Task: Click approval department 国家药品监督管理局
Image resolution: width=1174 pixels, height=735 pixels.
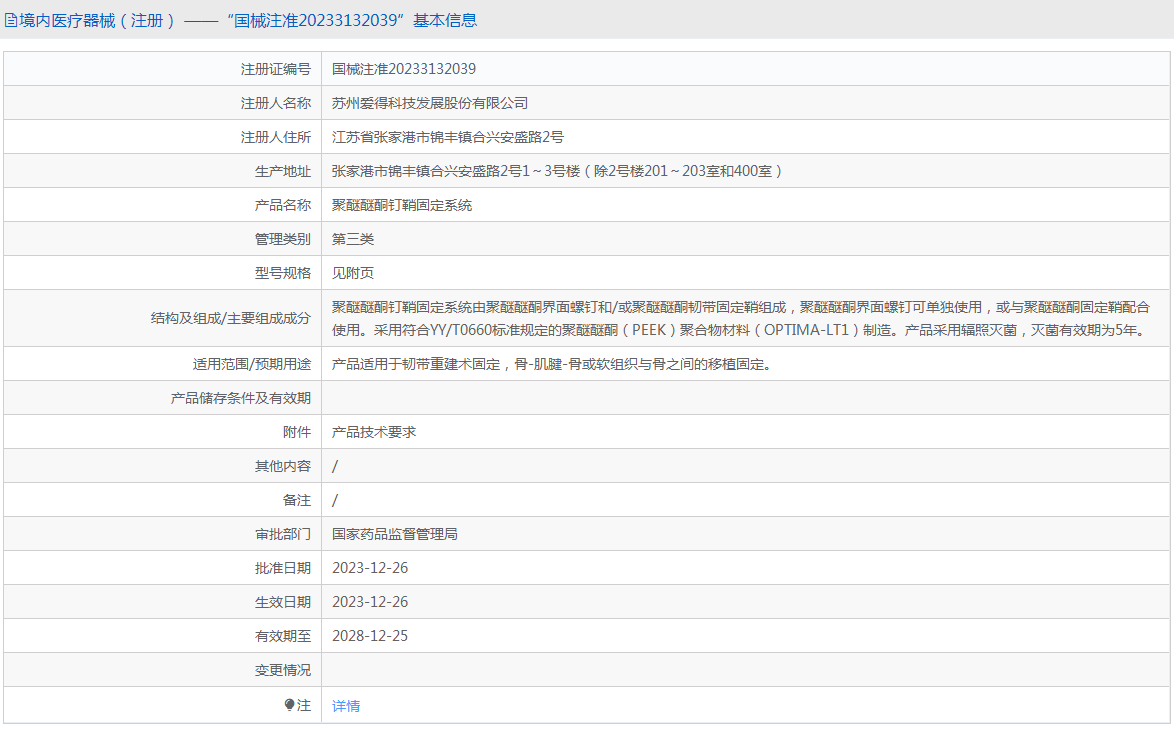Action: point(395,534)
